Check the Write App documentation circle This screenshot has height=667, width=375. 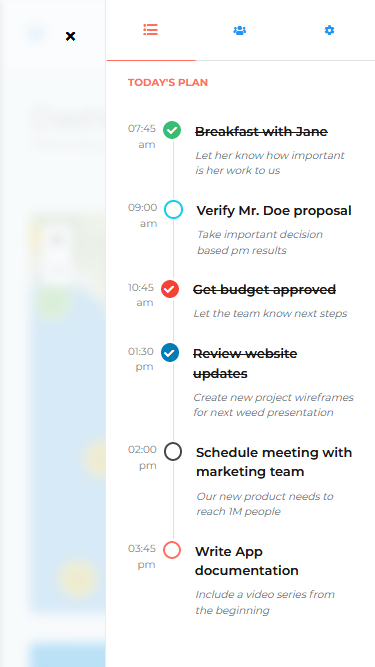point(172,550)
